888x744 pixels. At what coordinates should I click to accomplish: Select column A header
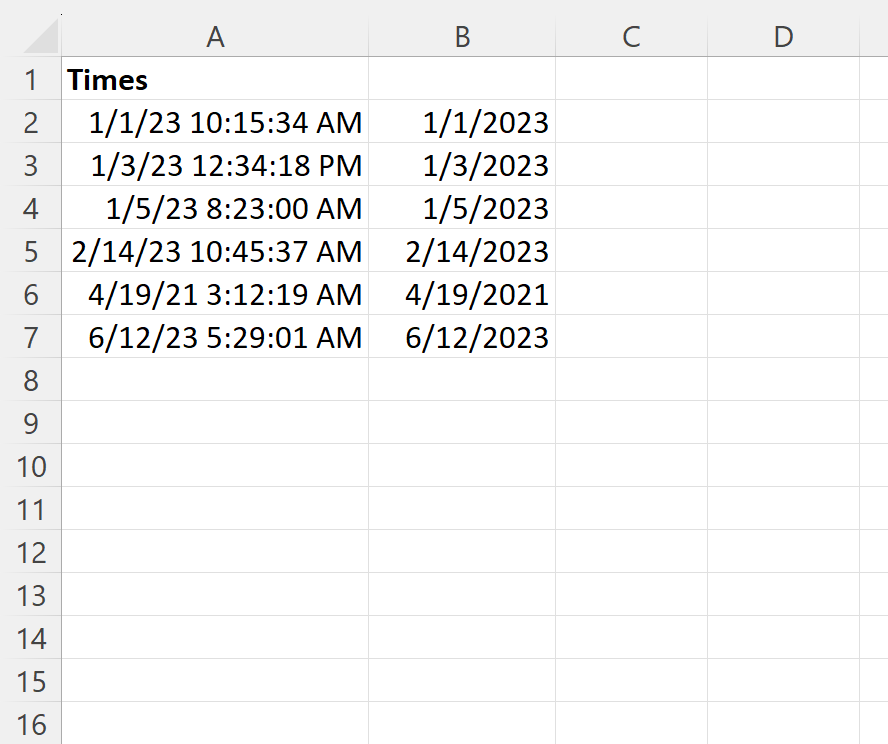pos(215,37)
